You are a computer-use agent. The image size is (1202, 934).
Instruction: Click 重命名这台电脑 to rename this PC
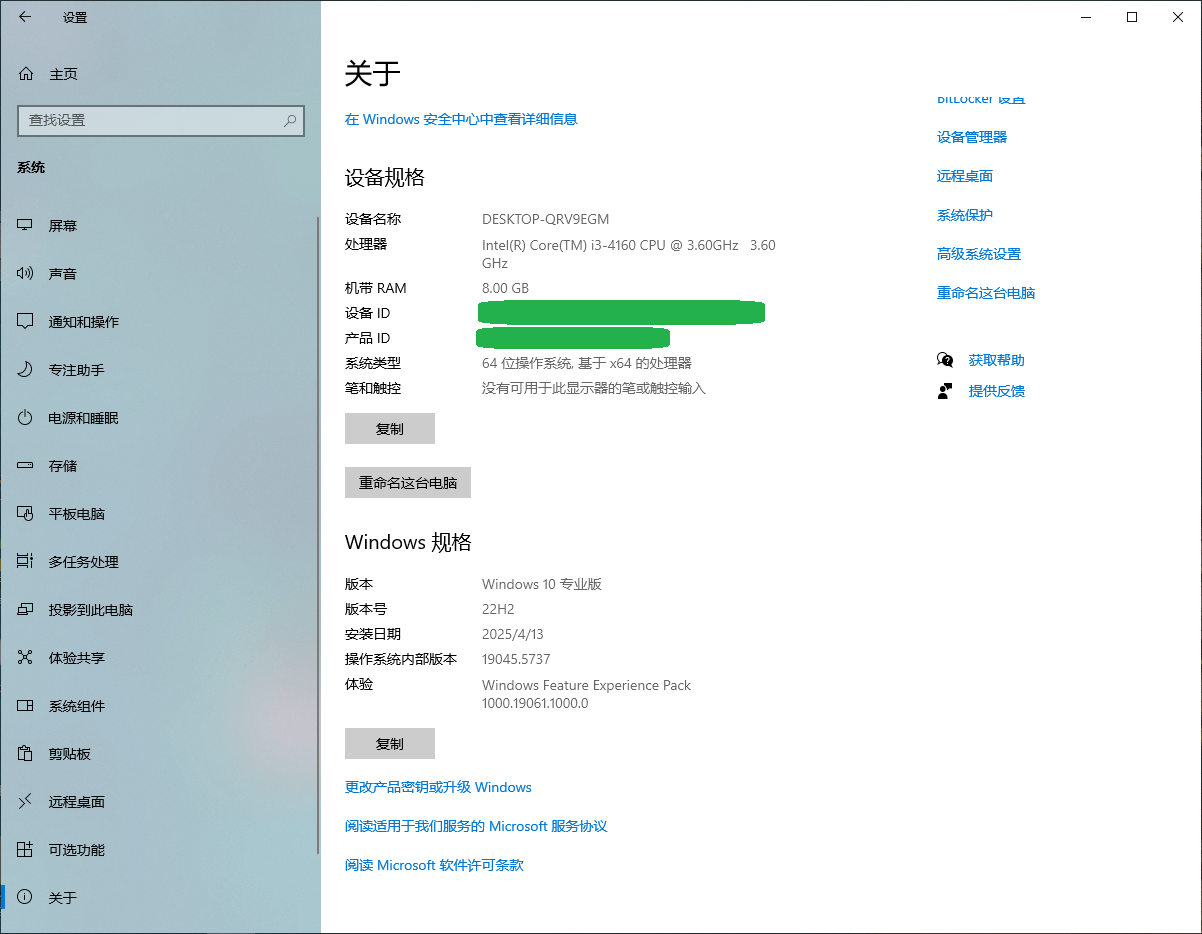(407, 482)
